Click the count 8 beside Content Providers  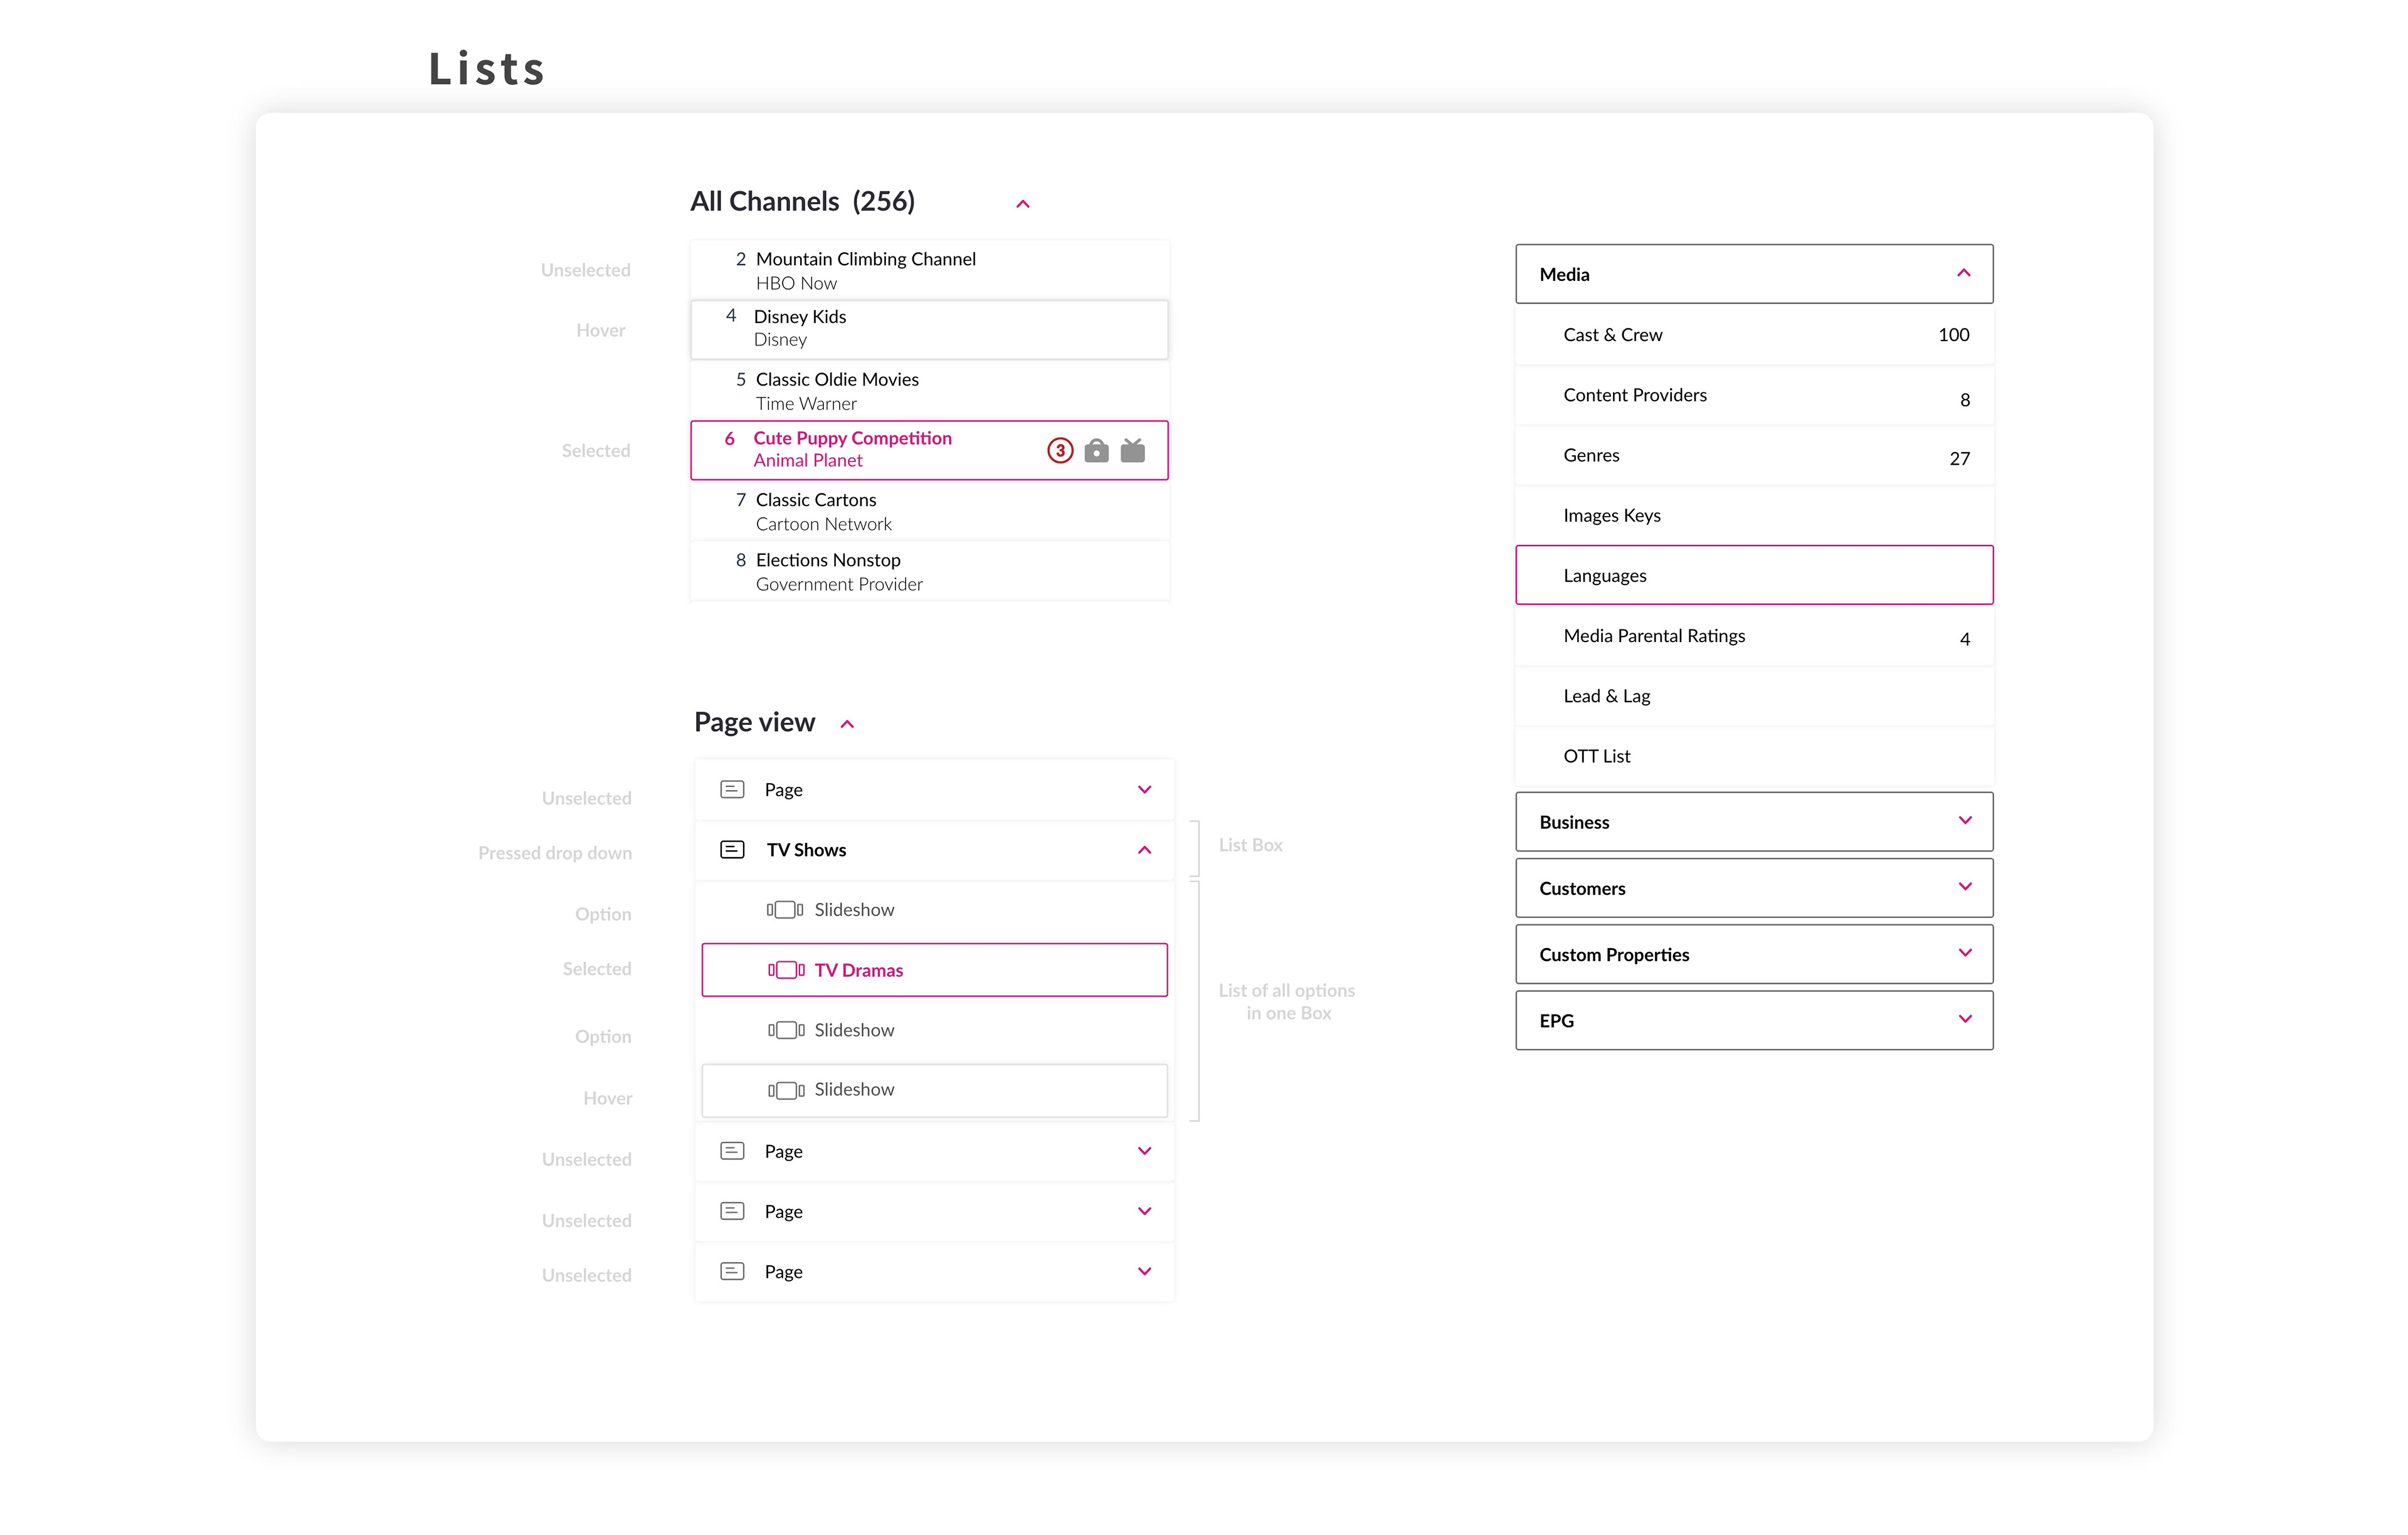[x=1964, y=400]
